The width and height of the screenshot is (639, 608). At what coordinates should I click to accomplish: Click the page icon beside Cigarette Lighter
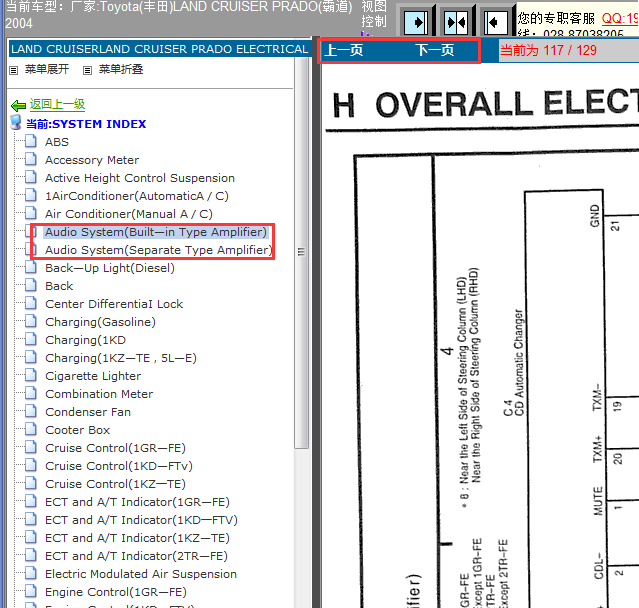point(31,375)
